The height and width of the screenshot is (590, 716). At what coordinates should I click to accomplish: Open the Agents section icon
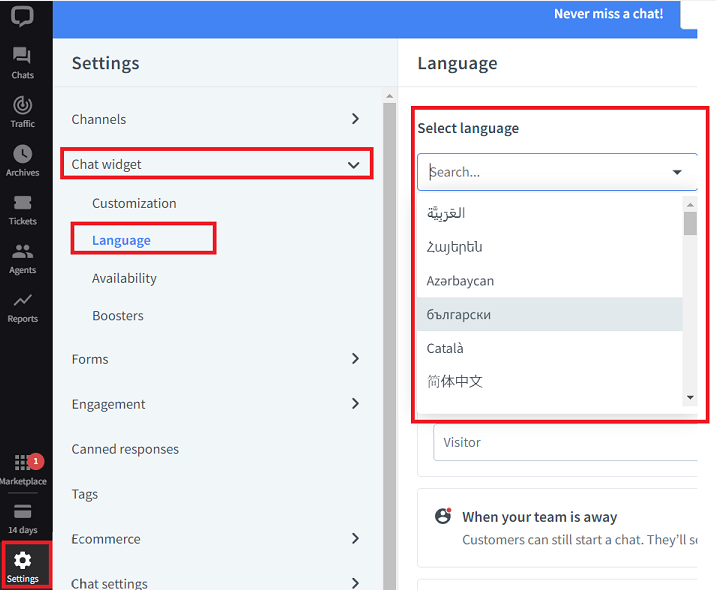tap(22, 257)
